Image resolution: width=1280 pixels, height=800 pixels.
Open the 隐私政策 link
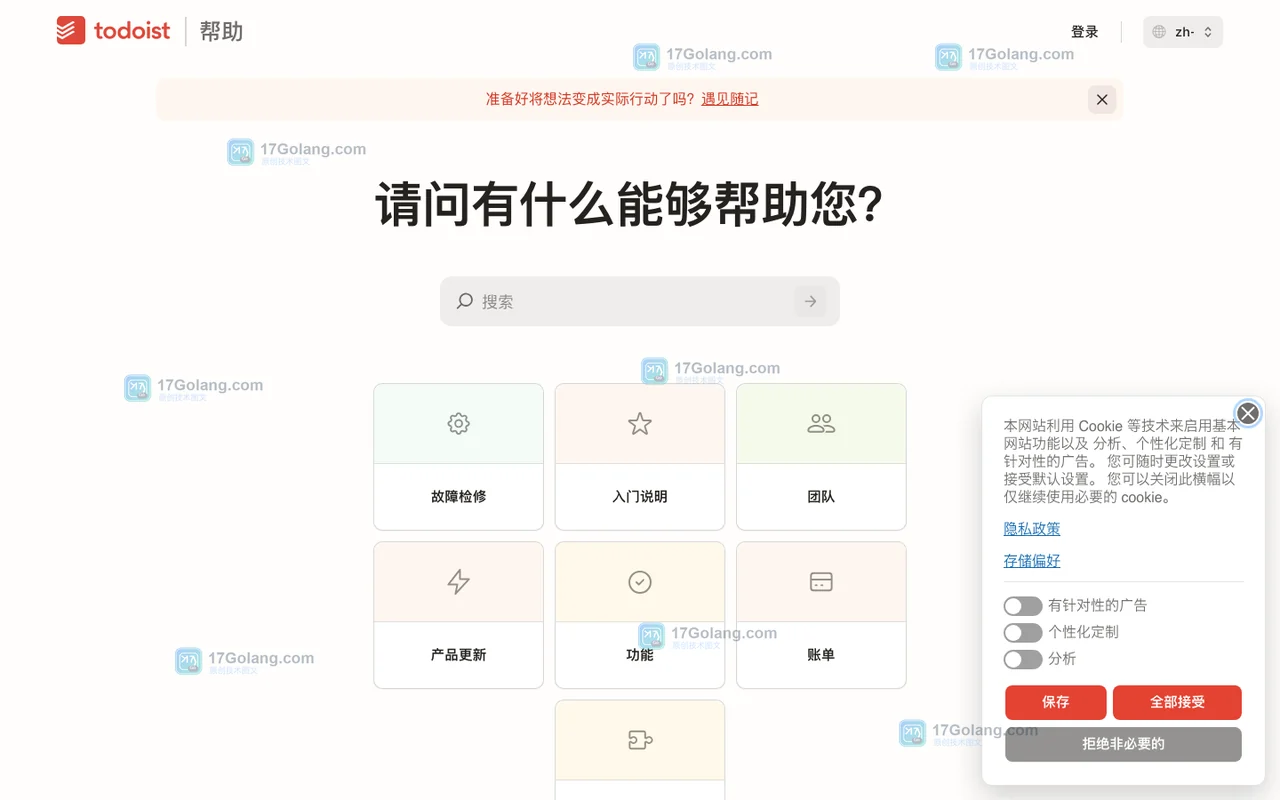(1032, 529)
